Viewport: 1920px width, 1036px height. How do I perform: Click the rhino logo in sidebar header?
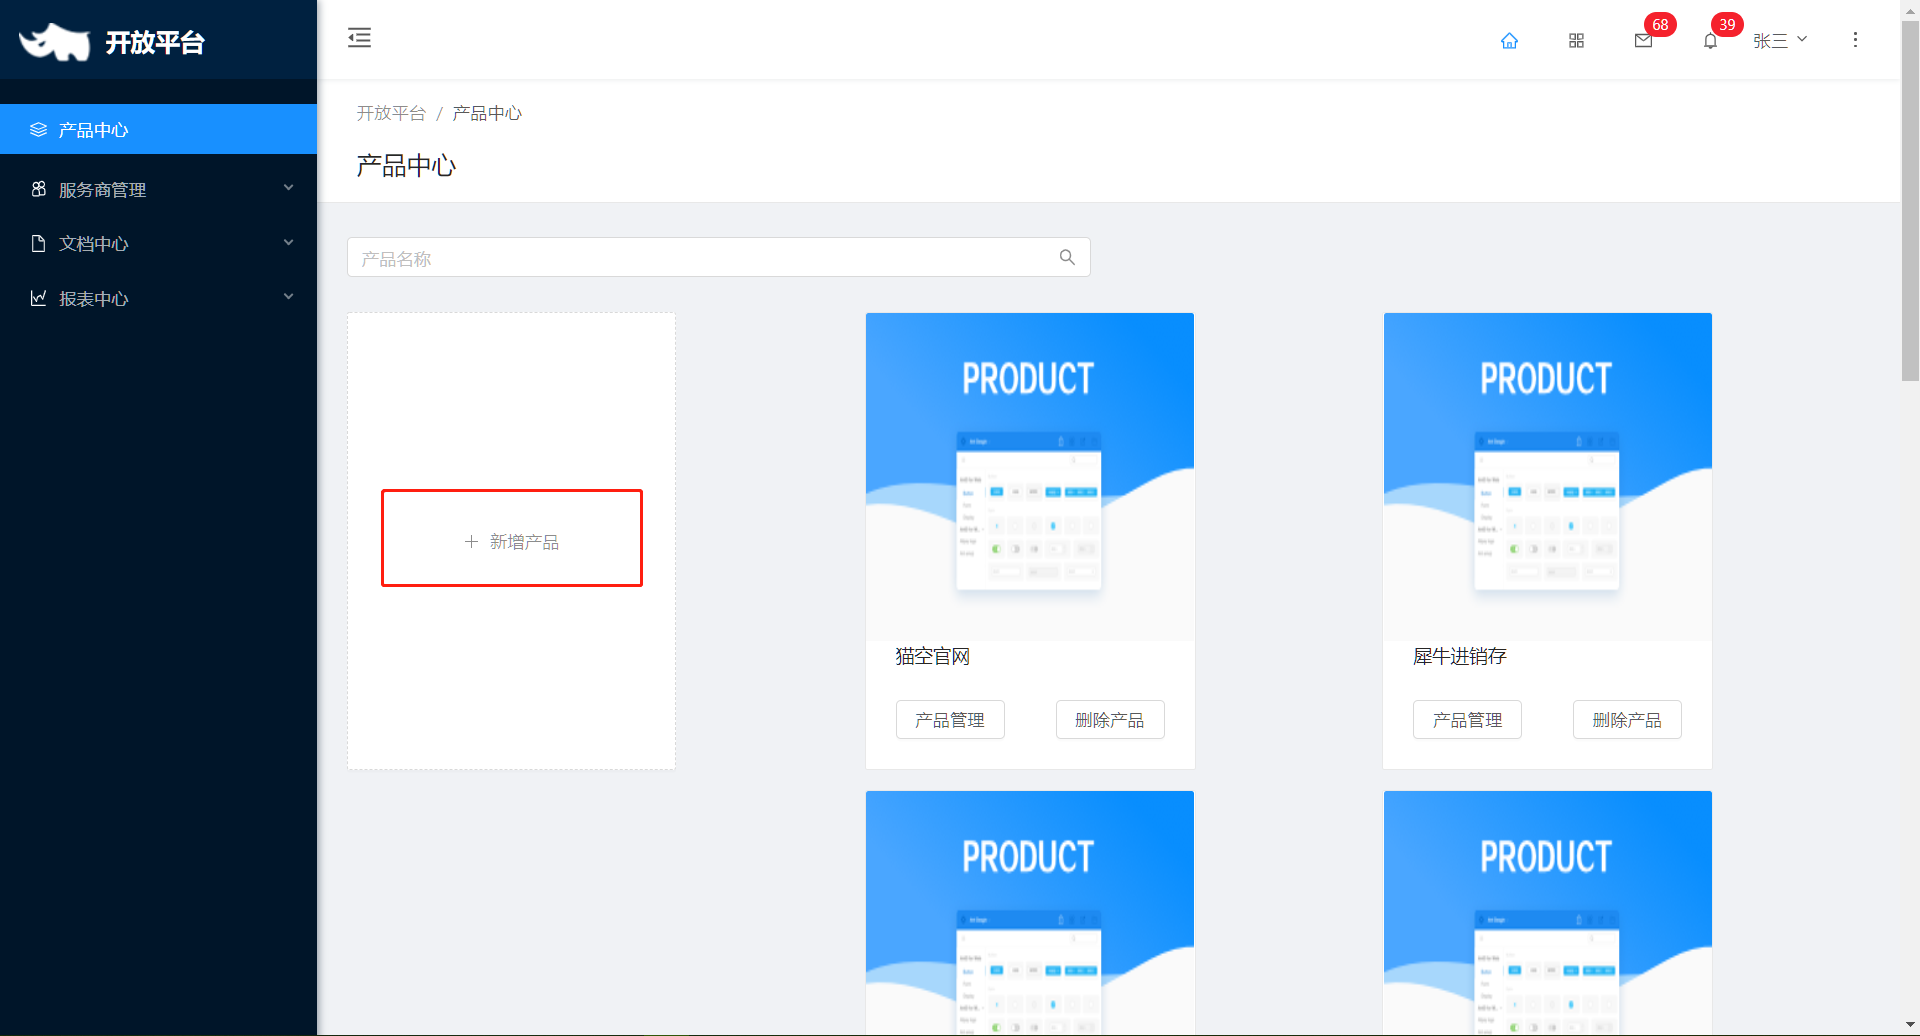click(x=55, y=42)
